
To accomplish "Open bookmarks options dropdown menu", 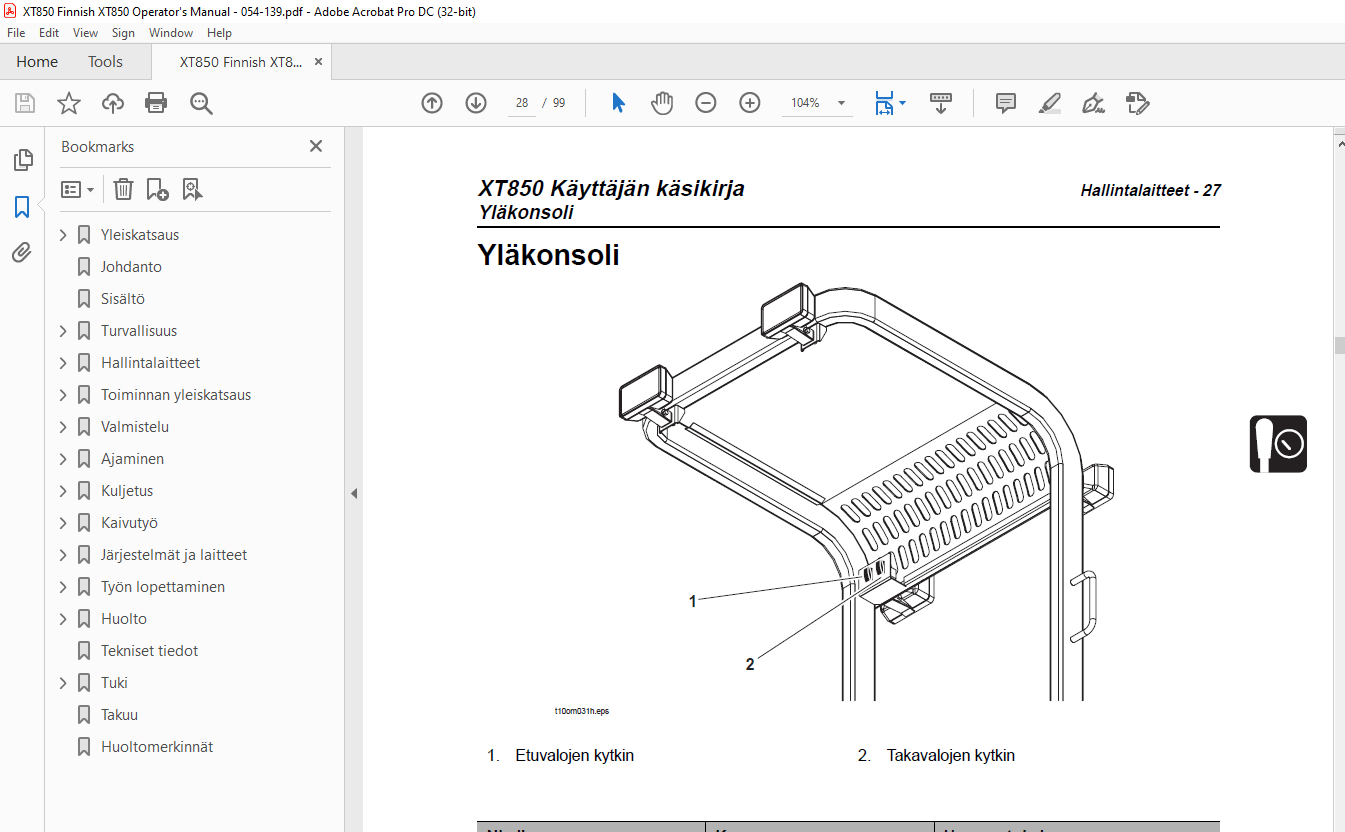I will pos(78,189).
